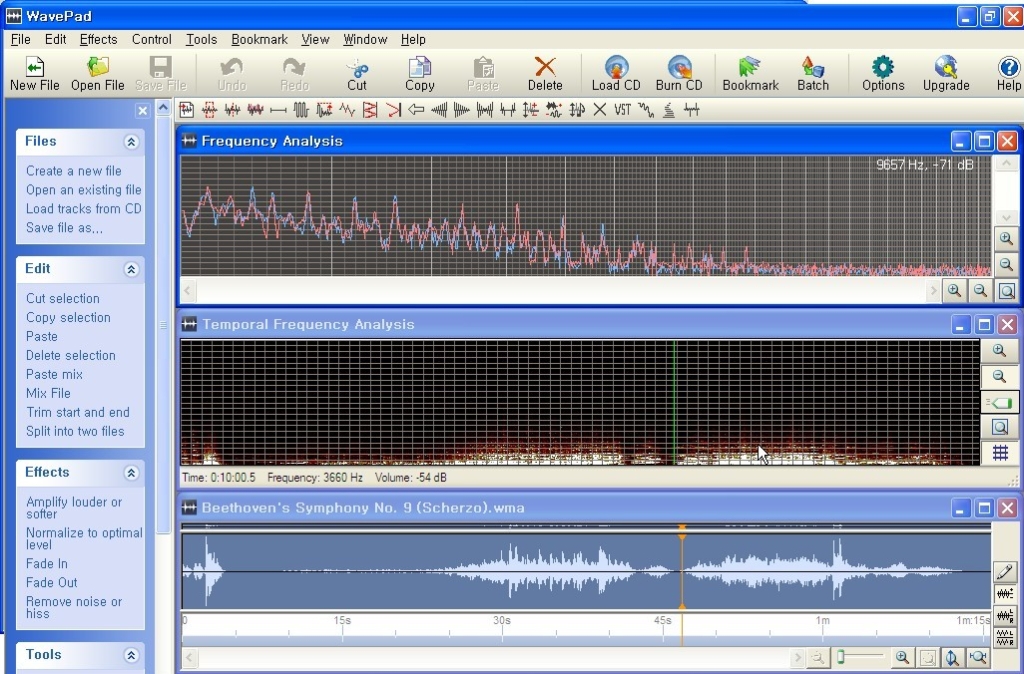This screenshot has width=1024, height=674.
Task: Collapse the Effects sidebar section
Action: click(x=131, y=473)
